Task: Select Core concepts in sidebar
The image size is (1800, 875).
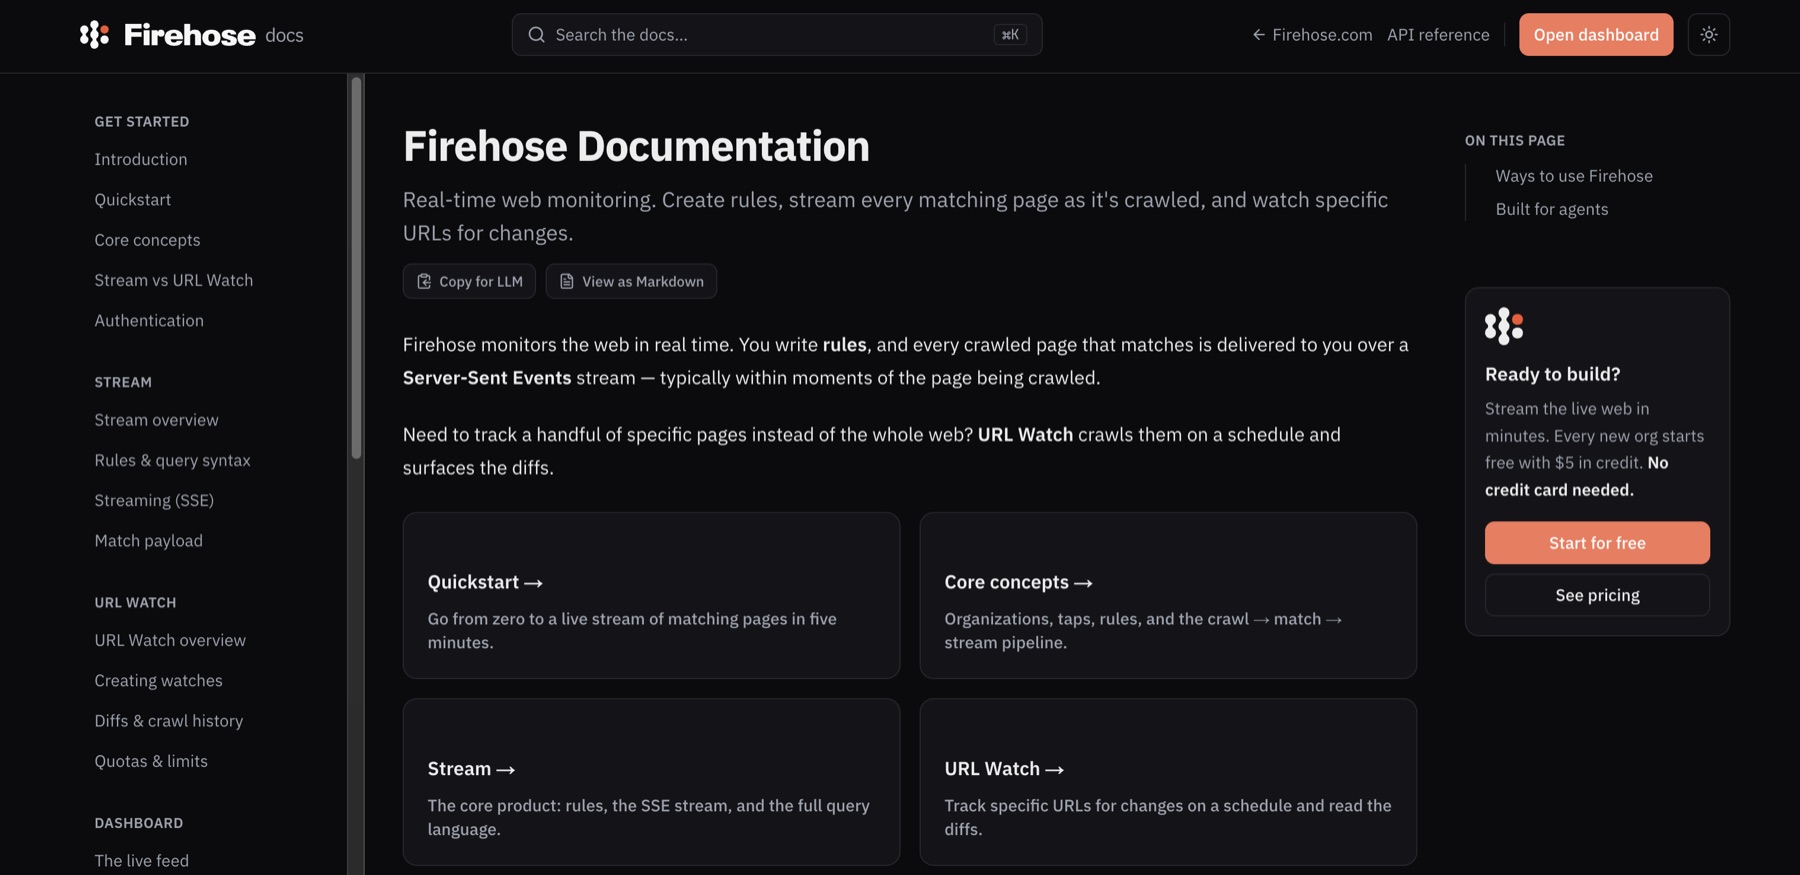Action: pyautogui.click(x=147, y=240)
